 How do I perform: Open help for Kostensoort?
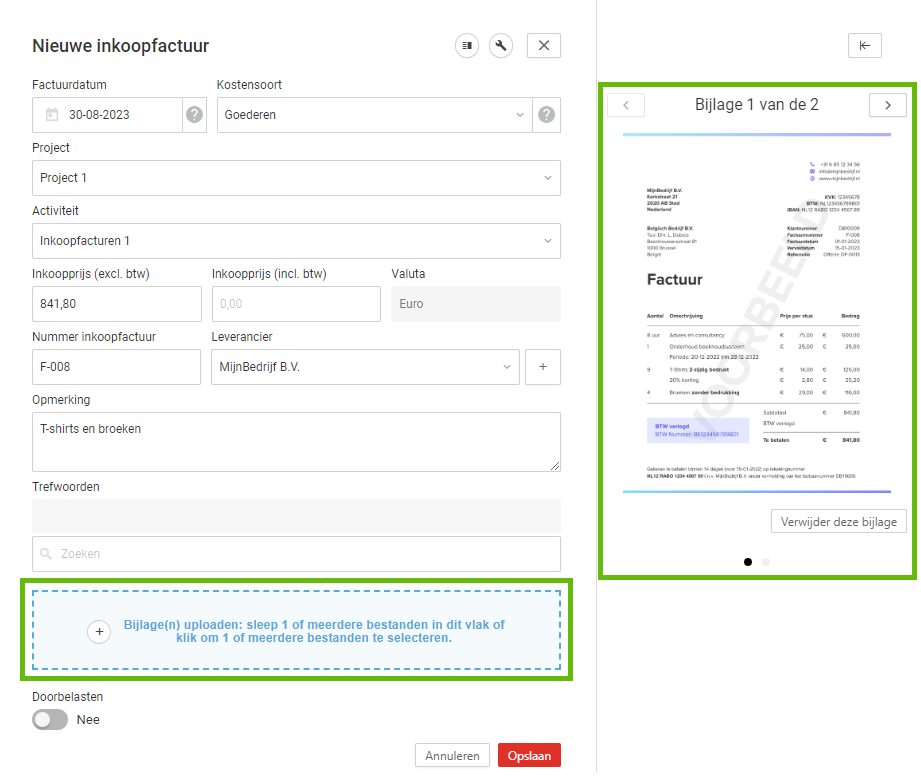pos(546,115)
